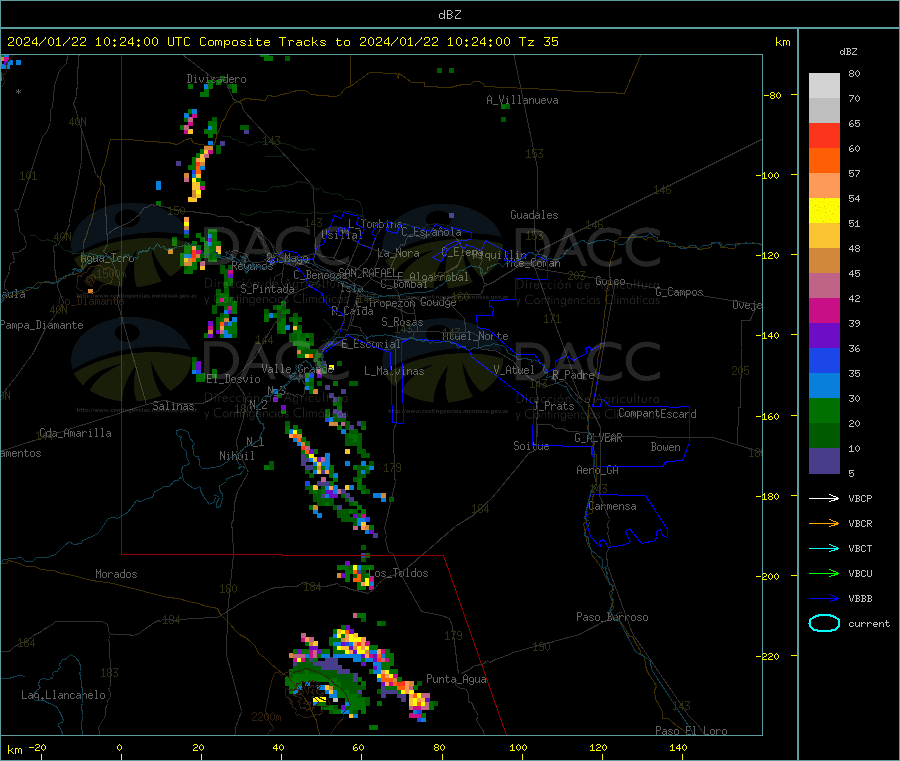
Task: Click the blue VBBB arrow legend icon
Action: coord(824,599)
